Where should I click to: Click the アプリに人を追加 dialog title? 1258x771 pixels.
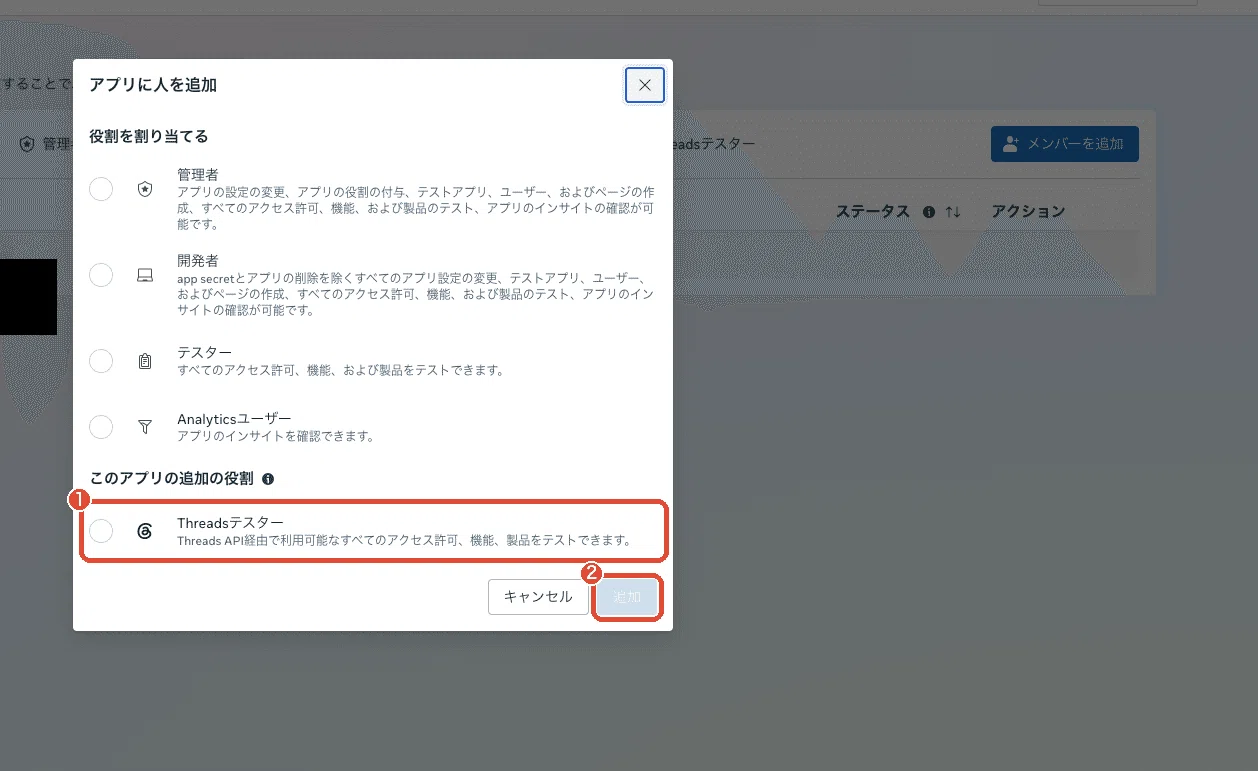pos(153,85)
